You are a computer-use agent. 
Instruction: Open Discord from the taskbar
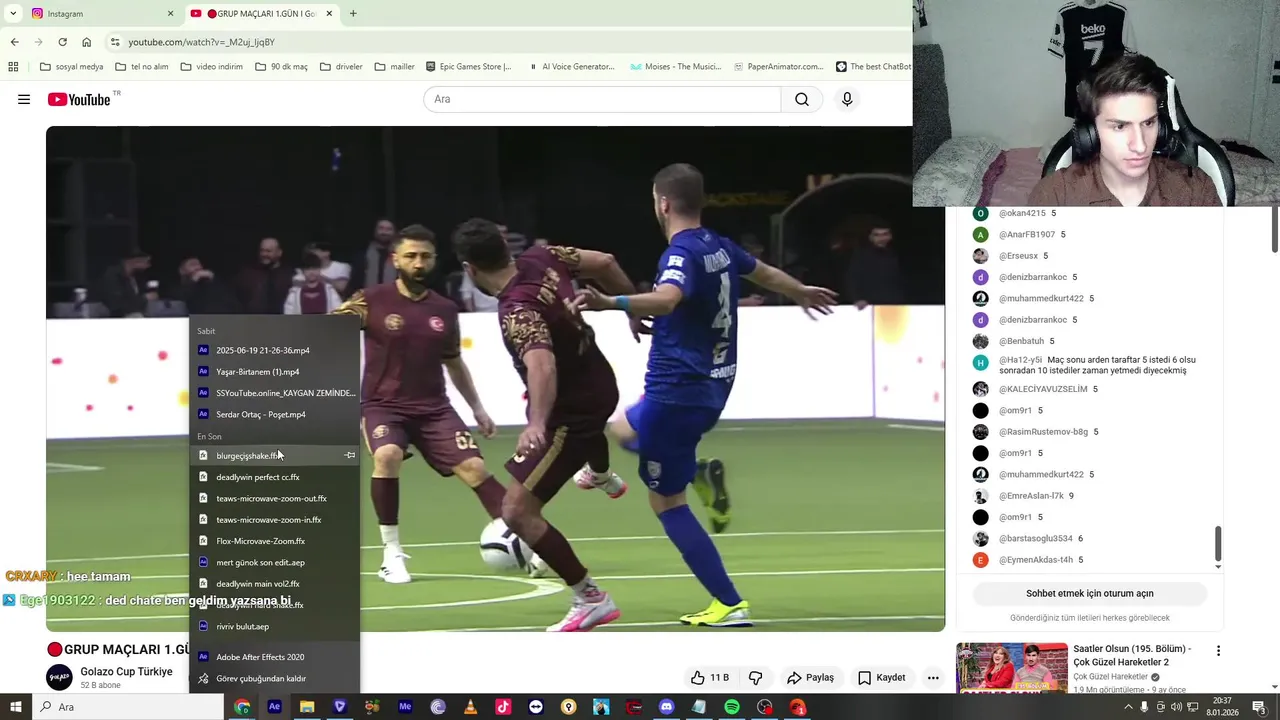click(x=667, y=707)
